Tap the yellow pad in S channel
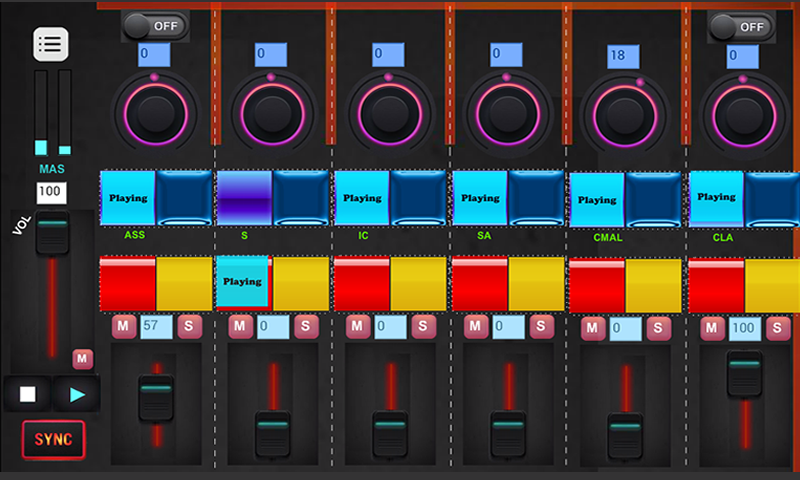This screenshot has height=480, width=800. 301,284
